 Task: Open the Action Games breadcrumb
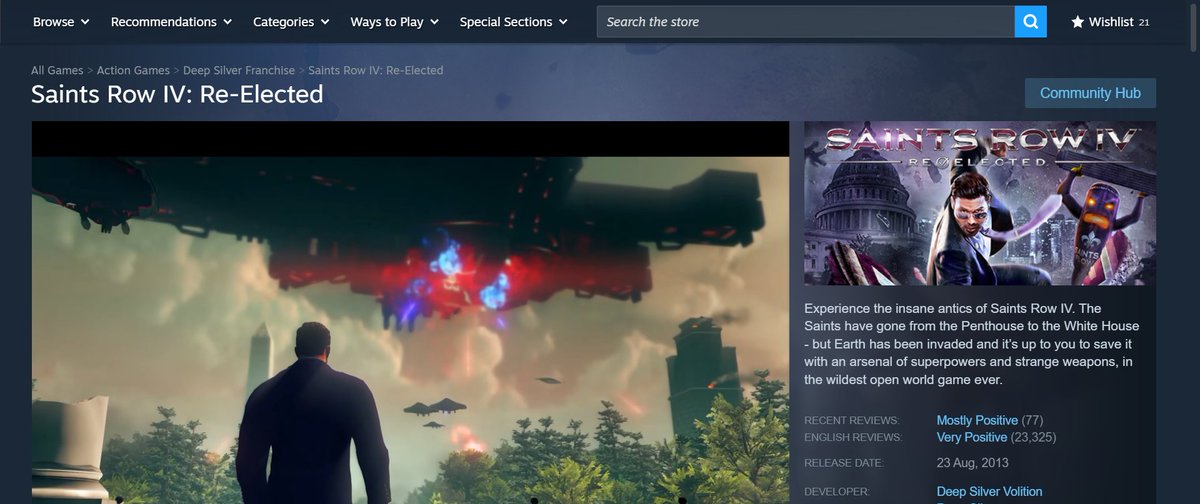(x=133, y=70)
